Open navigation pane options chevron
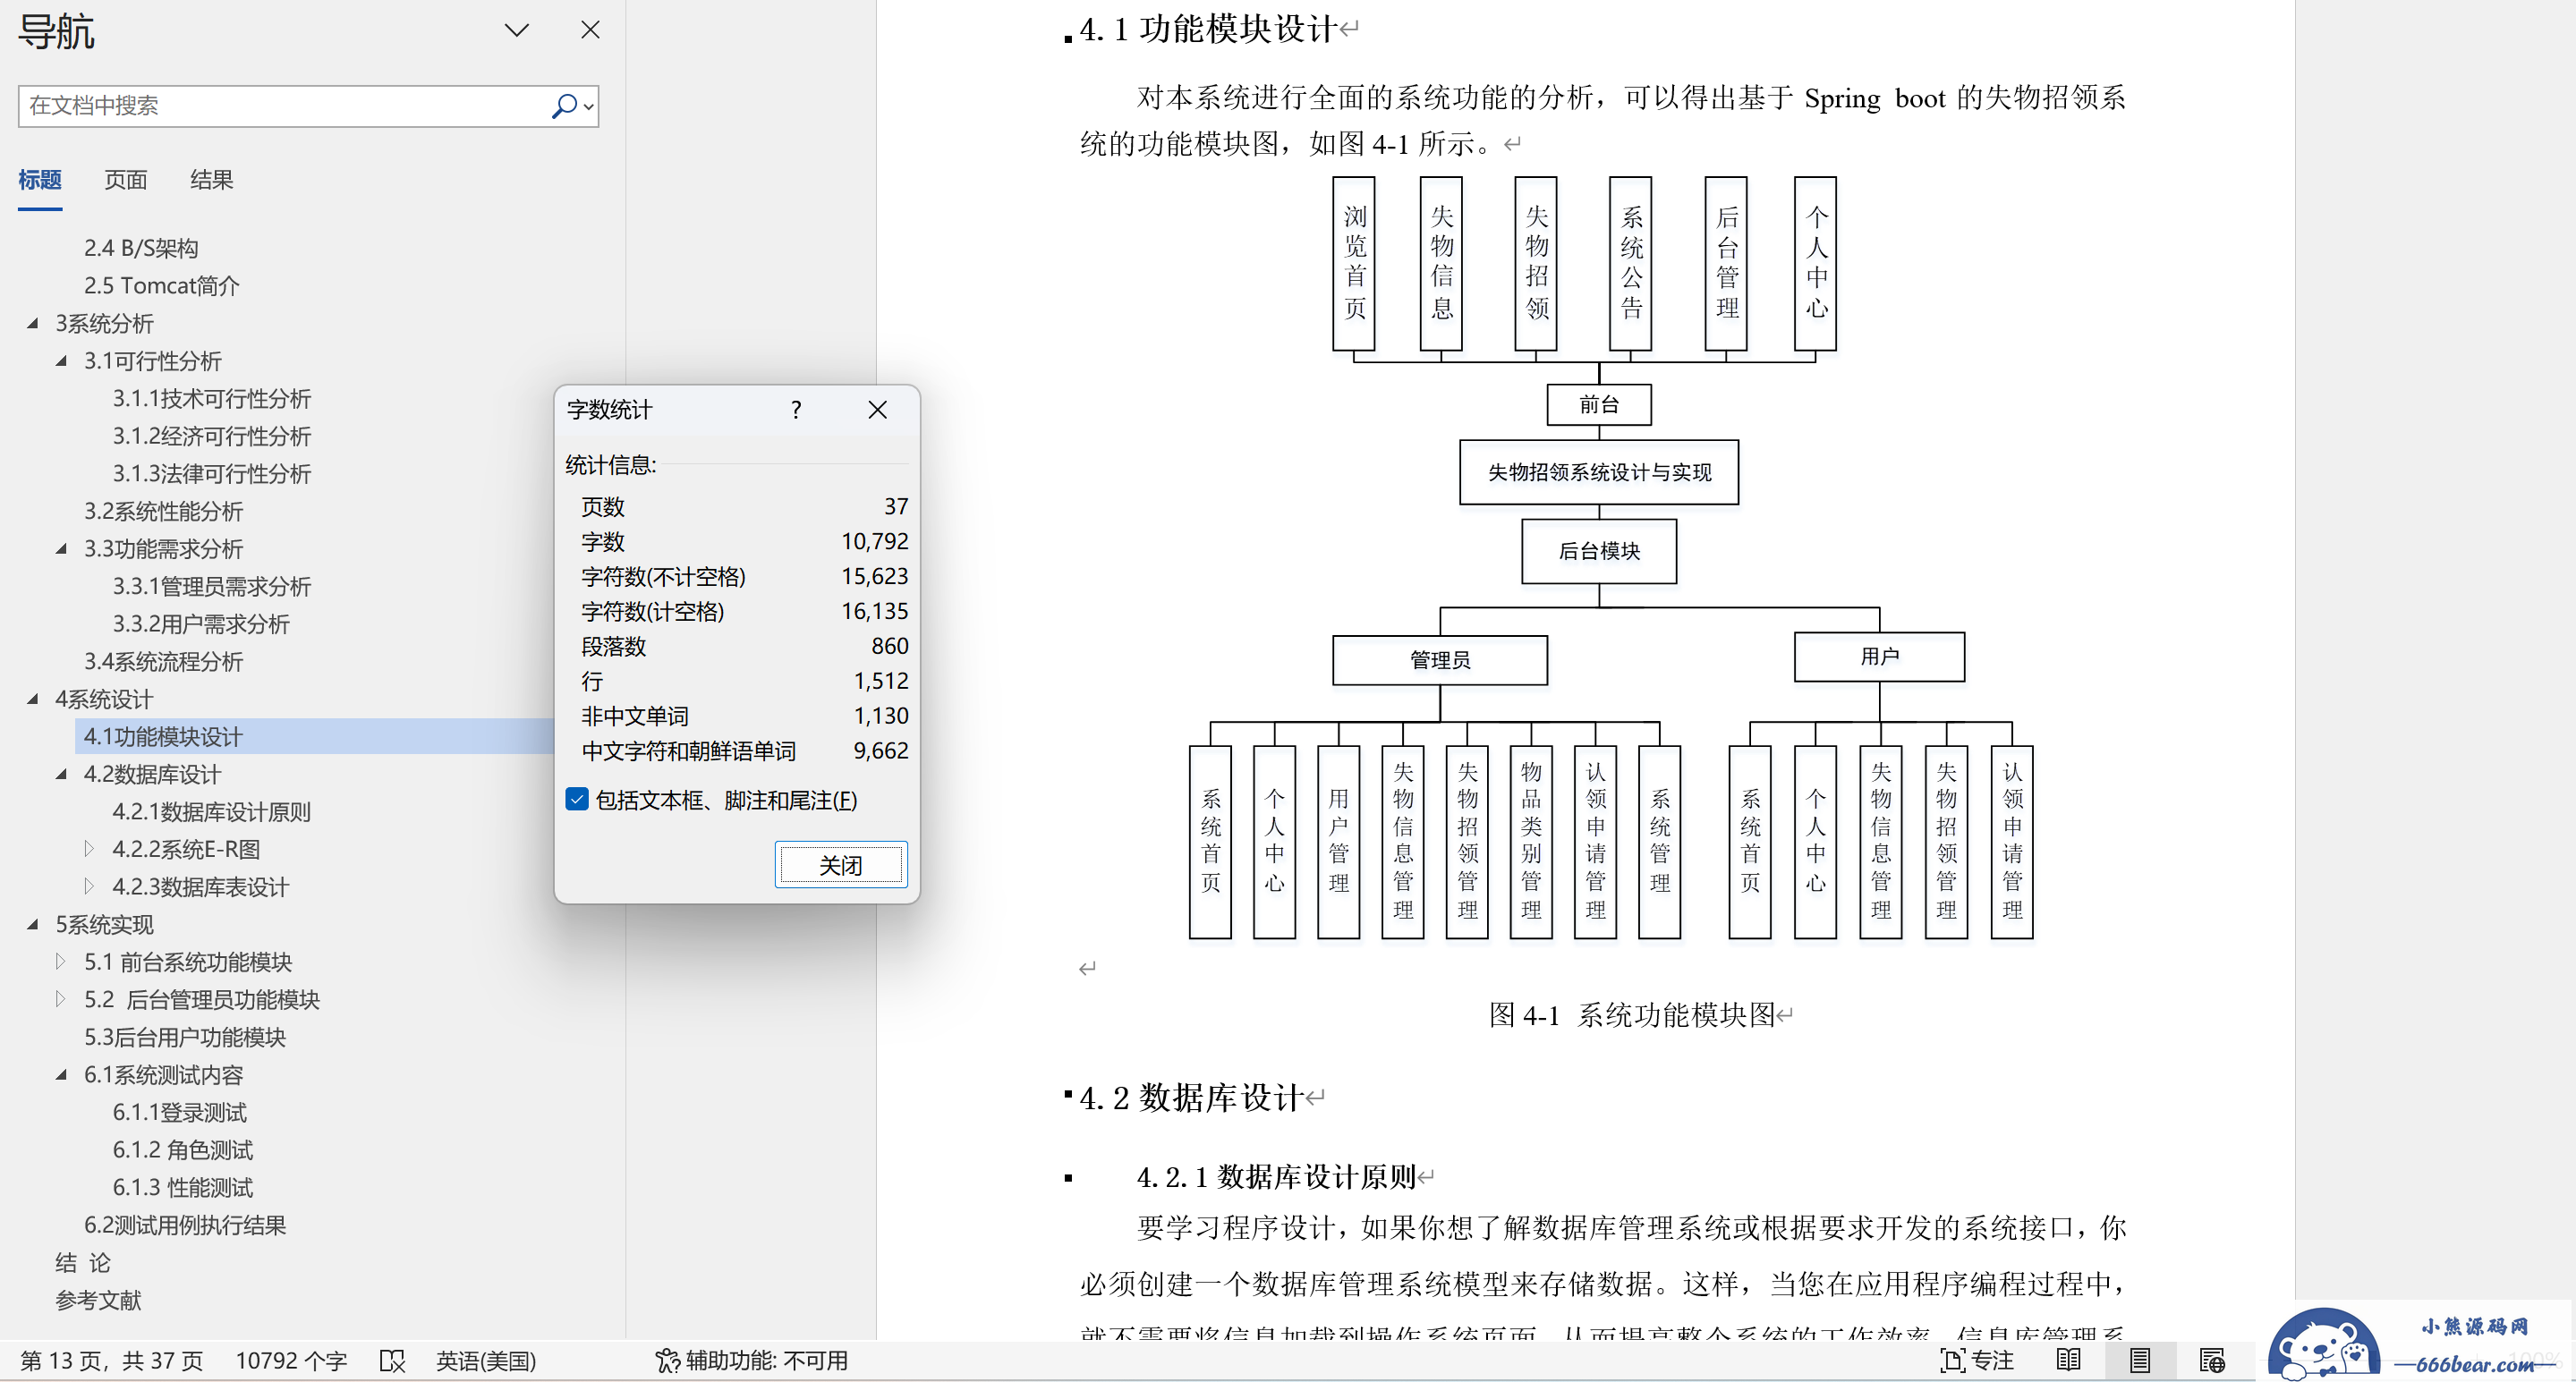2576x1382 pixels. click(516, 30)
